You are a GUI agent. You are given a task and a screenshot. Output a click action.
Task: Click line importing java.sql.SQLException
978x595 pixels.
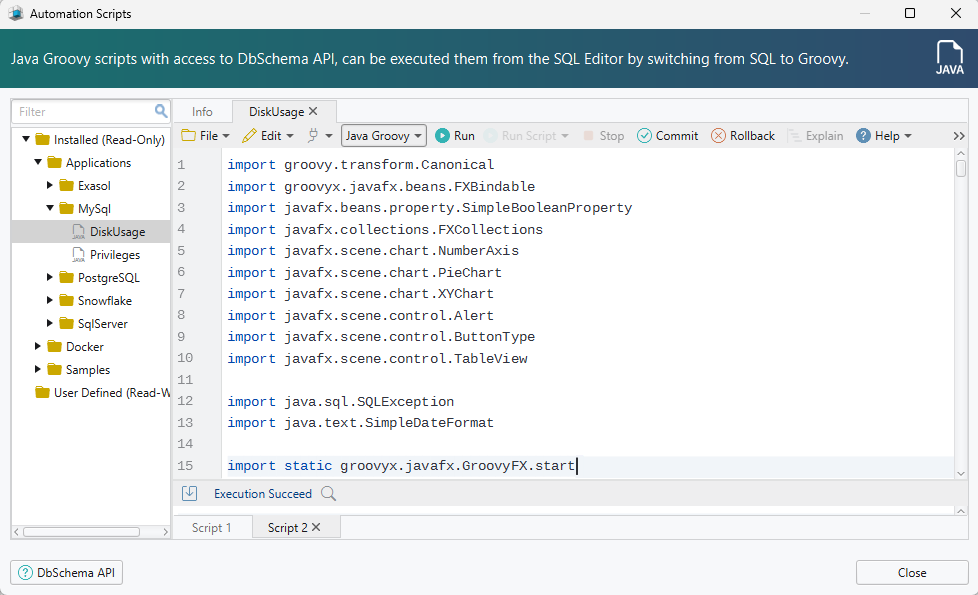341,402
